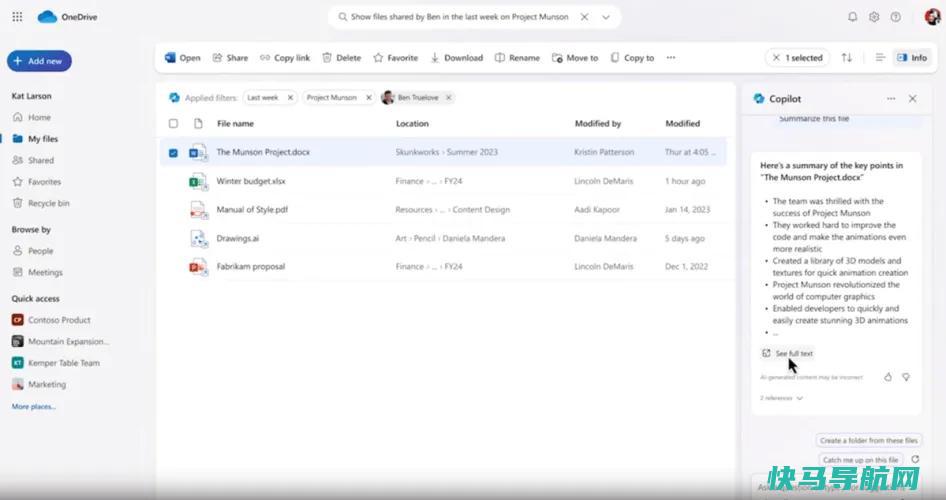Image resolution: width=946 pixels, height=500 pixels.
Task: Open Fabrikam proposal file name
Action: coord(250,267)
